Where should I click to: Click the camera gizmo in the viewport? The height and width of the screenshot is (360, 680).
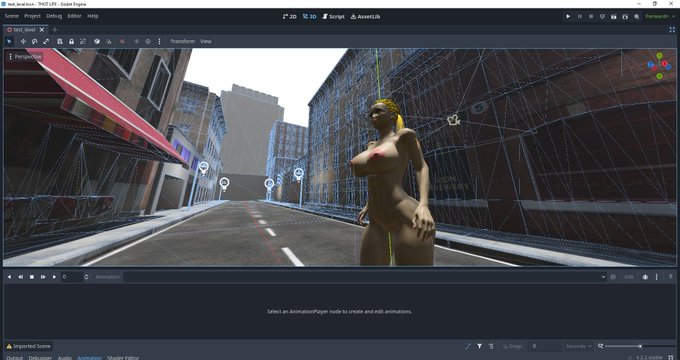coord(454,120)
